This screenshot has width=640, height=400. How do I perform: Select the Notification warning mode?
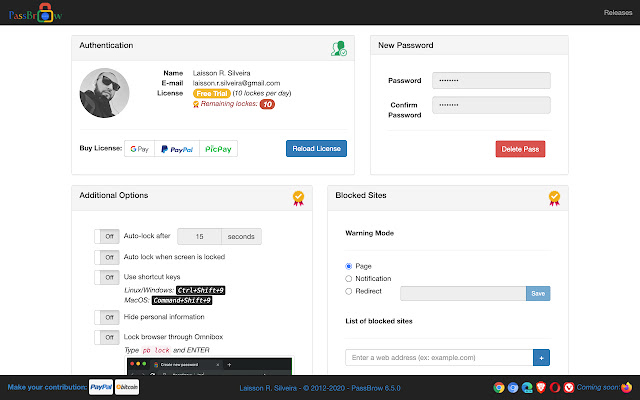pyautogui.click(x=348, y=279)
